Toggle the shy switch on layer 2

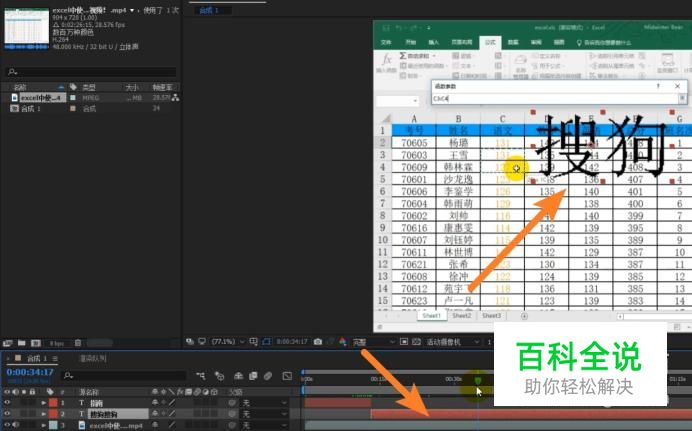154,414
